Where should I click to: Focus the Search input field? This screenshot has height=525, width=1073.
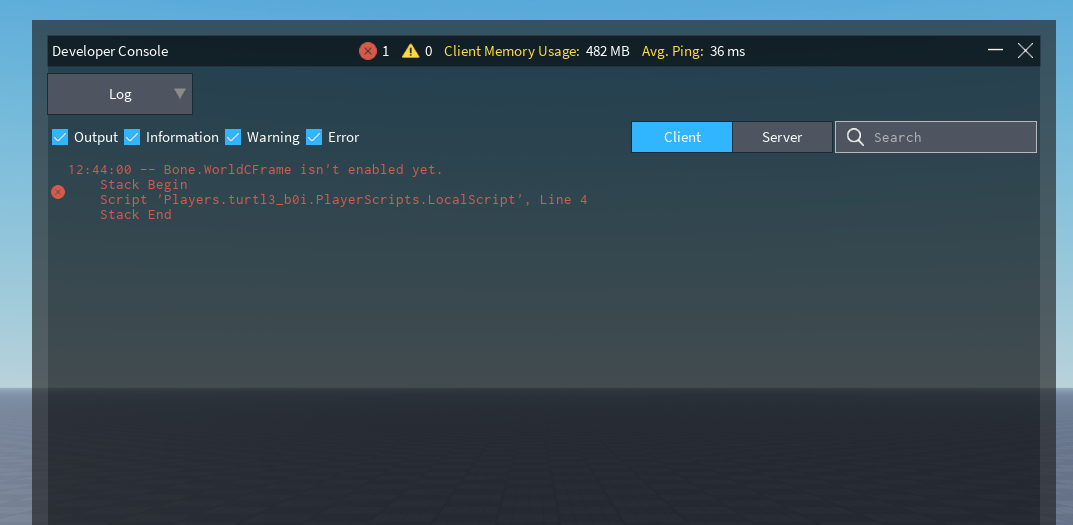coord(935,137)
